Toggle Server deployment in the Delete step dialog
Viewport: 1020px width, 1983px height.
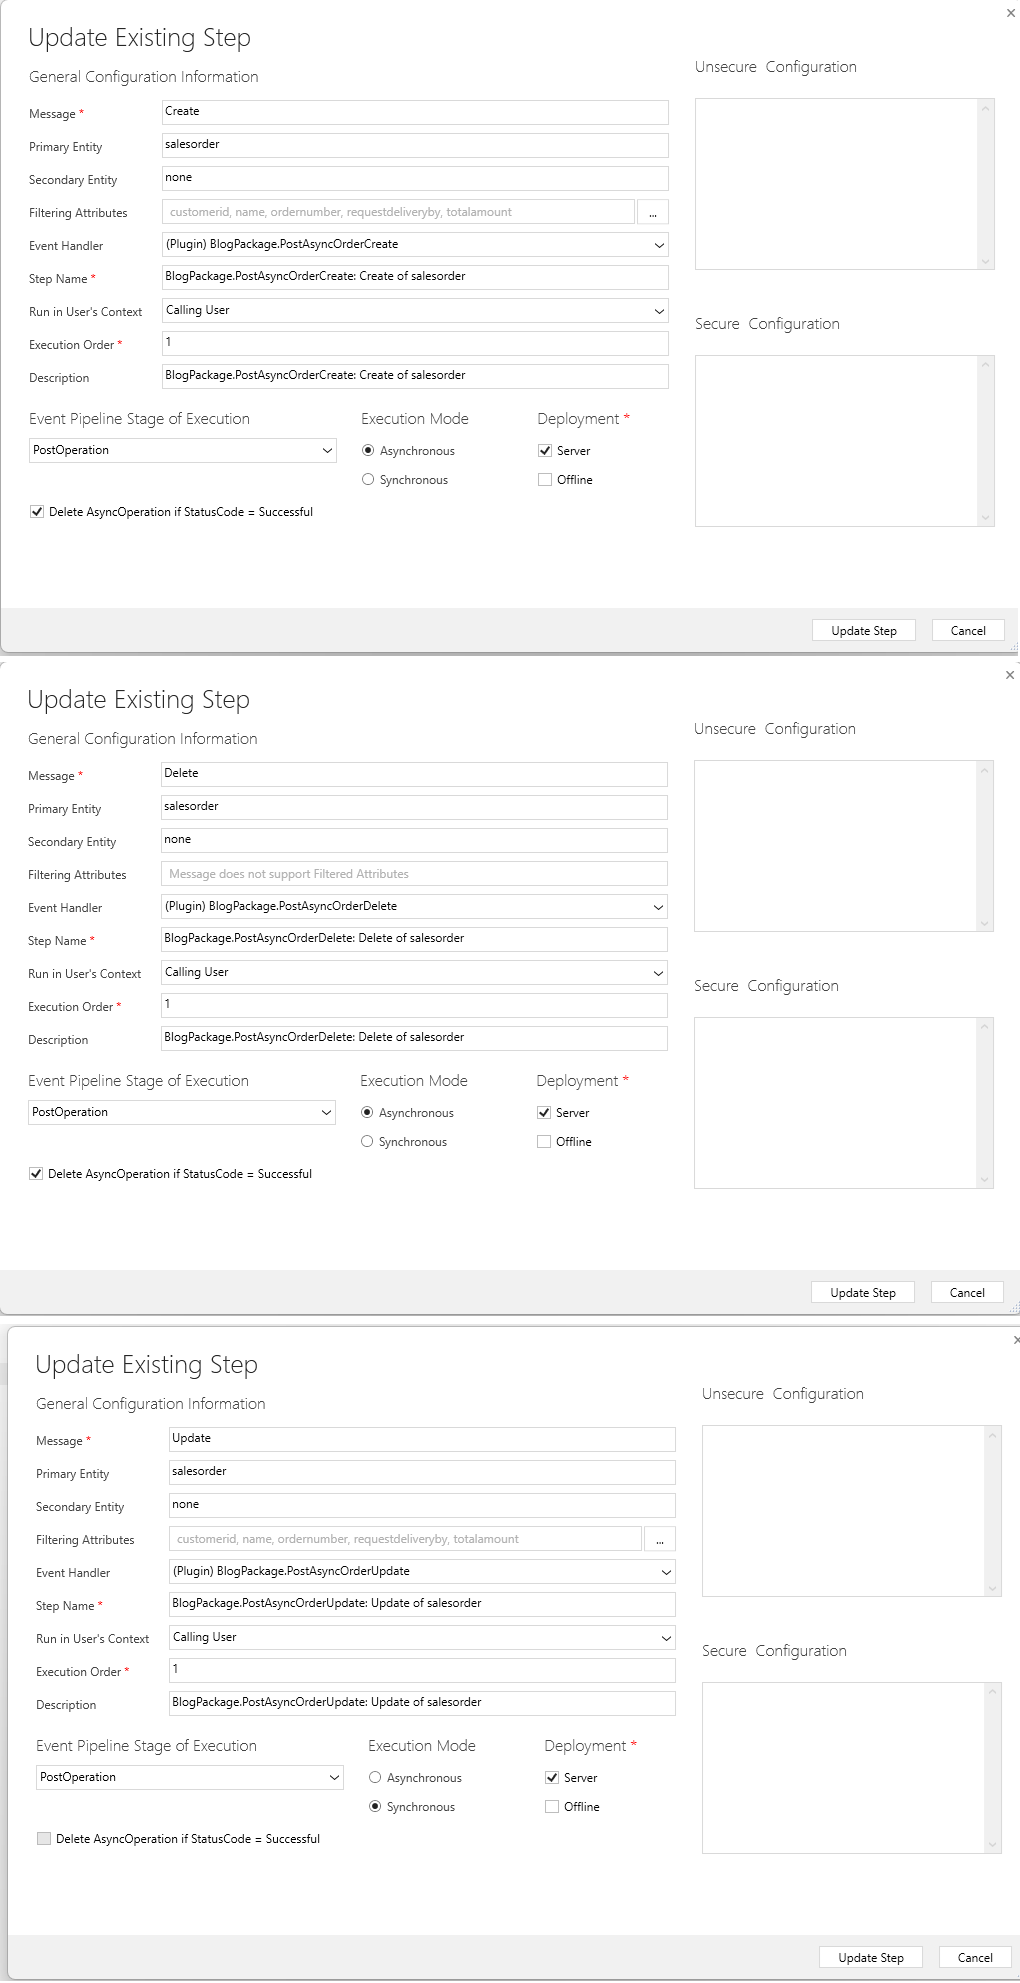coord(544,1113)
